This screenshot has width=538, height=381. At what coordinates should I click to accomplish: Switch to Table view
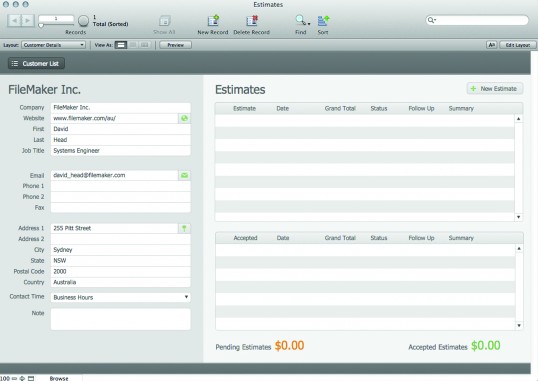[x=145, y=45]
